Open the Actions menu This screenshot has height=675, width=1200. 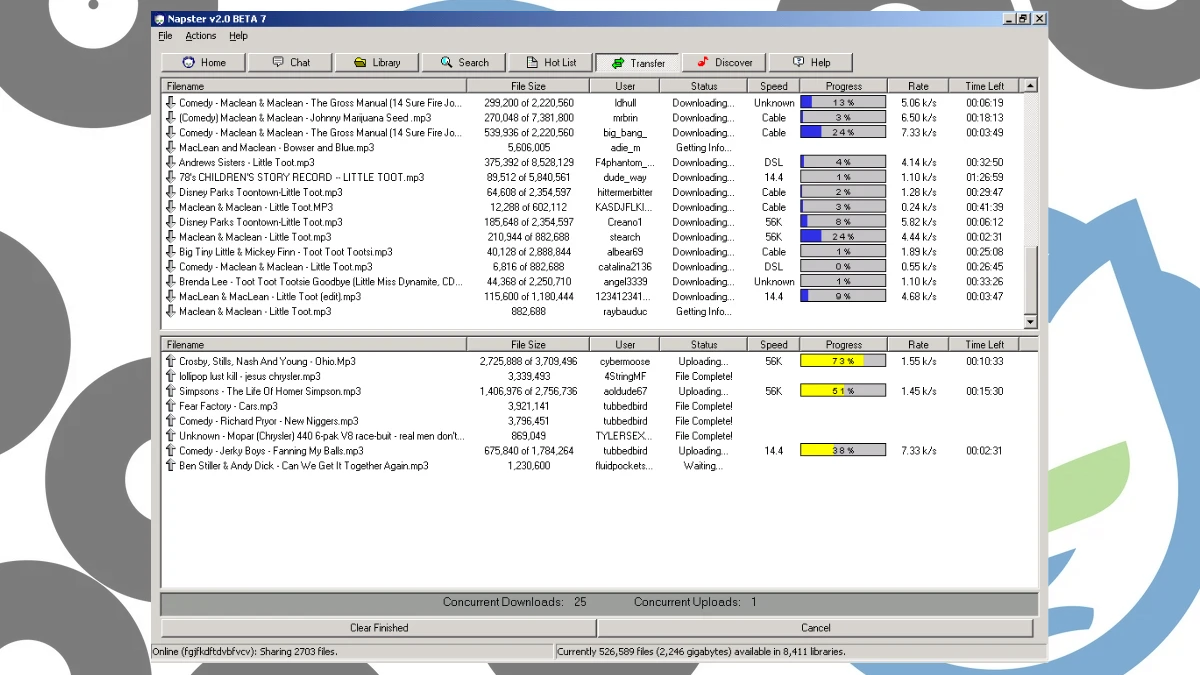(200, 36)
